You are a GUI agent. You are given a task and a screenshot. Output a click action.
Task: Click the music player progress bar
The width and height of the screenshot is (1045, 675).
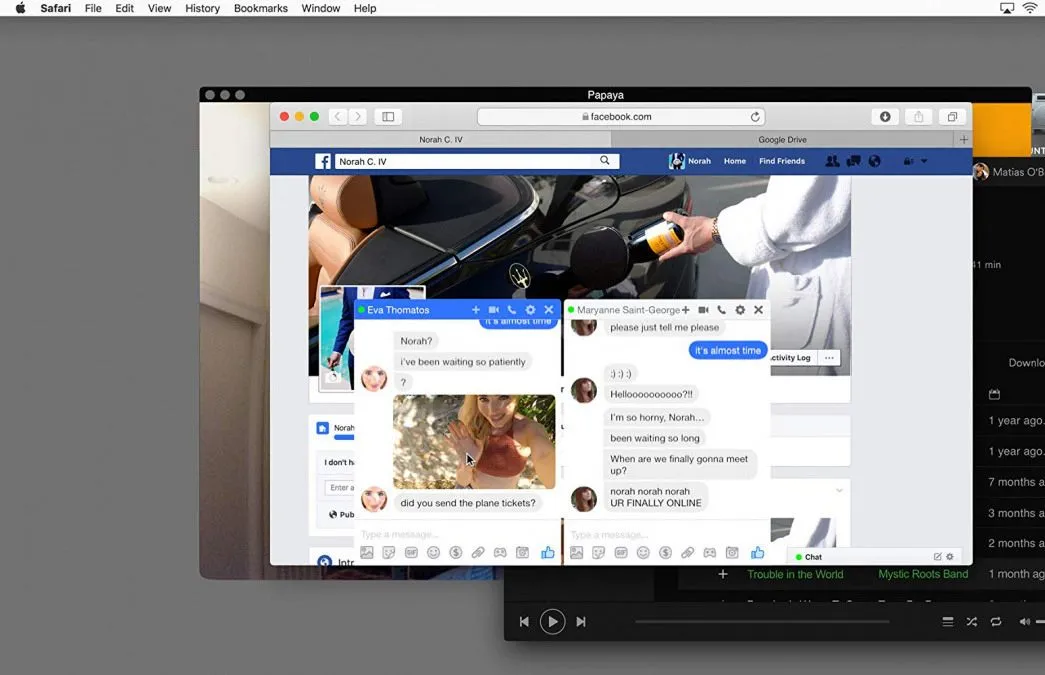tap(762, 622)
